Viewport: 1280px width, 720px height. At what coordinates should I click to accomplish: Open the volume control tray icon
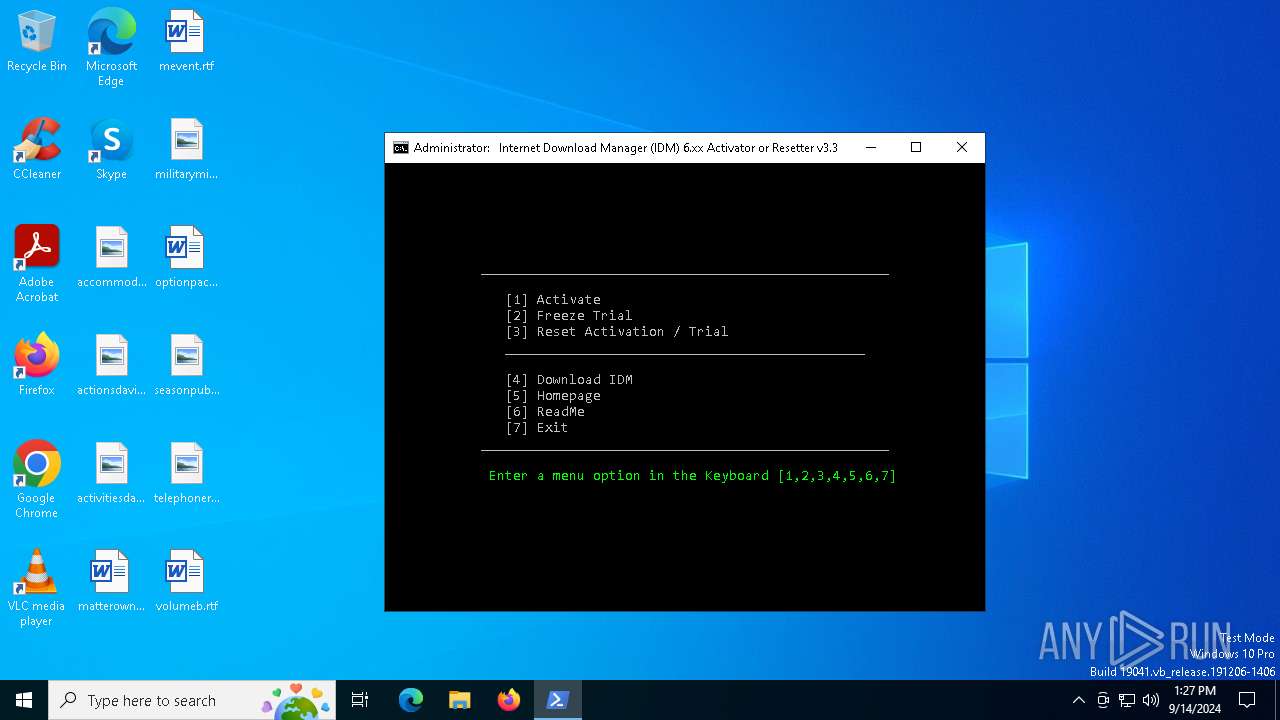click(x=1151, y=700)
